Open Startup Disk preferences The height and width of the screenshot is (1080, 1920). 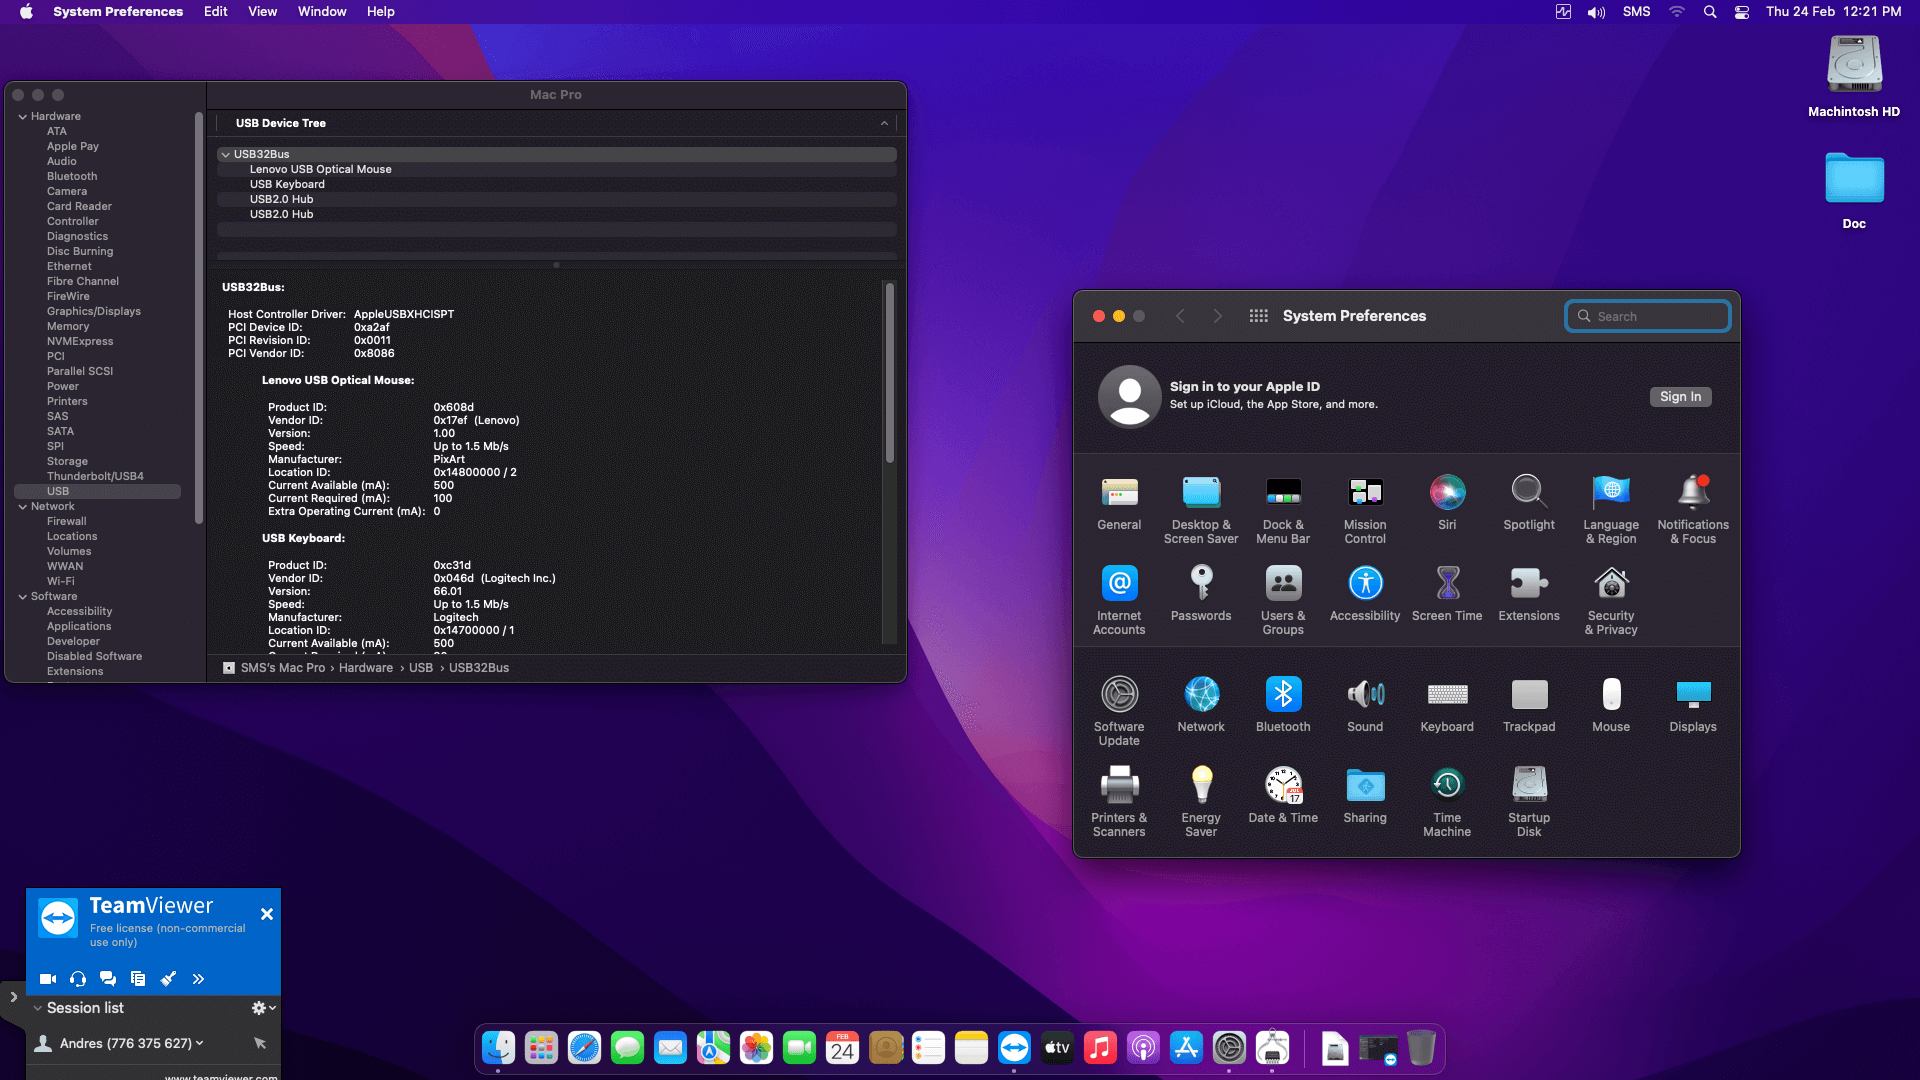(1529, 803)
